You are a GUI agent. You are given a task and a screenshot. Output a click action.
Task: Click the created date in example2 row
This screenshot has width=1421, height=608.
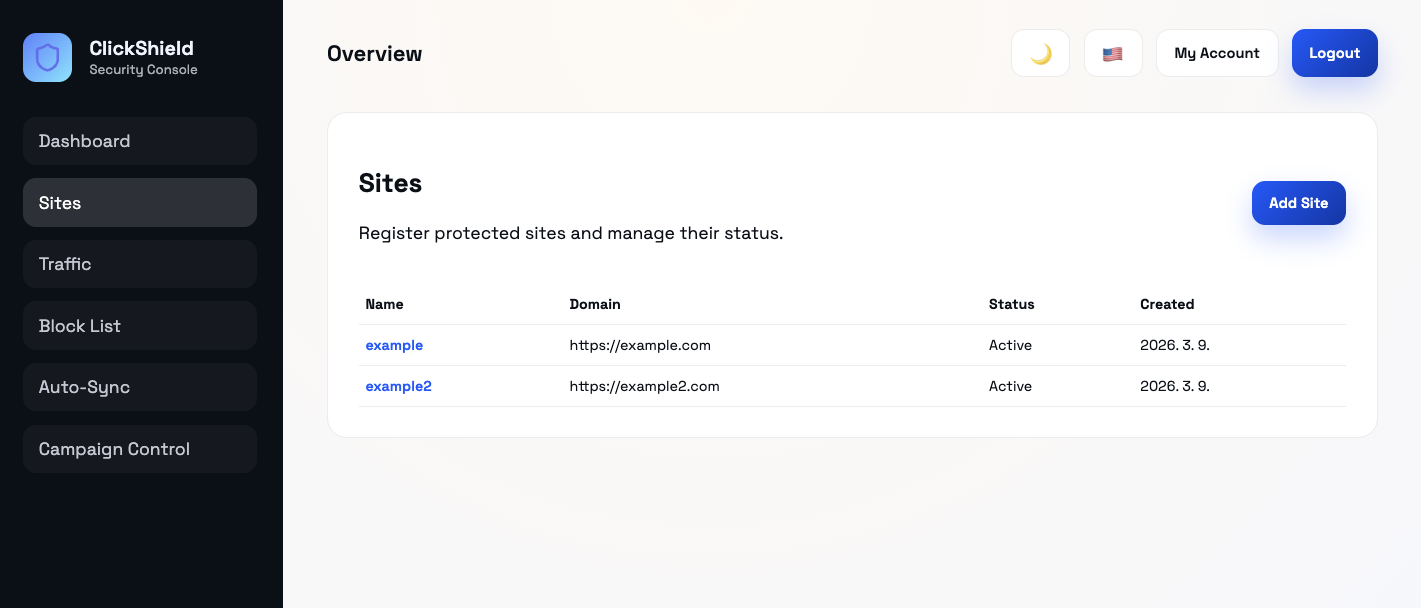click(1175, 386)
